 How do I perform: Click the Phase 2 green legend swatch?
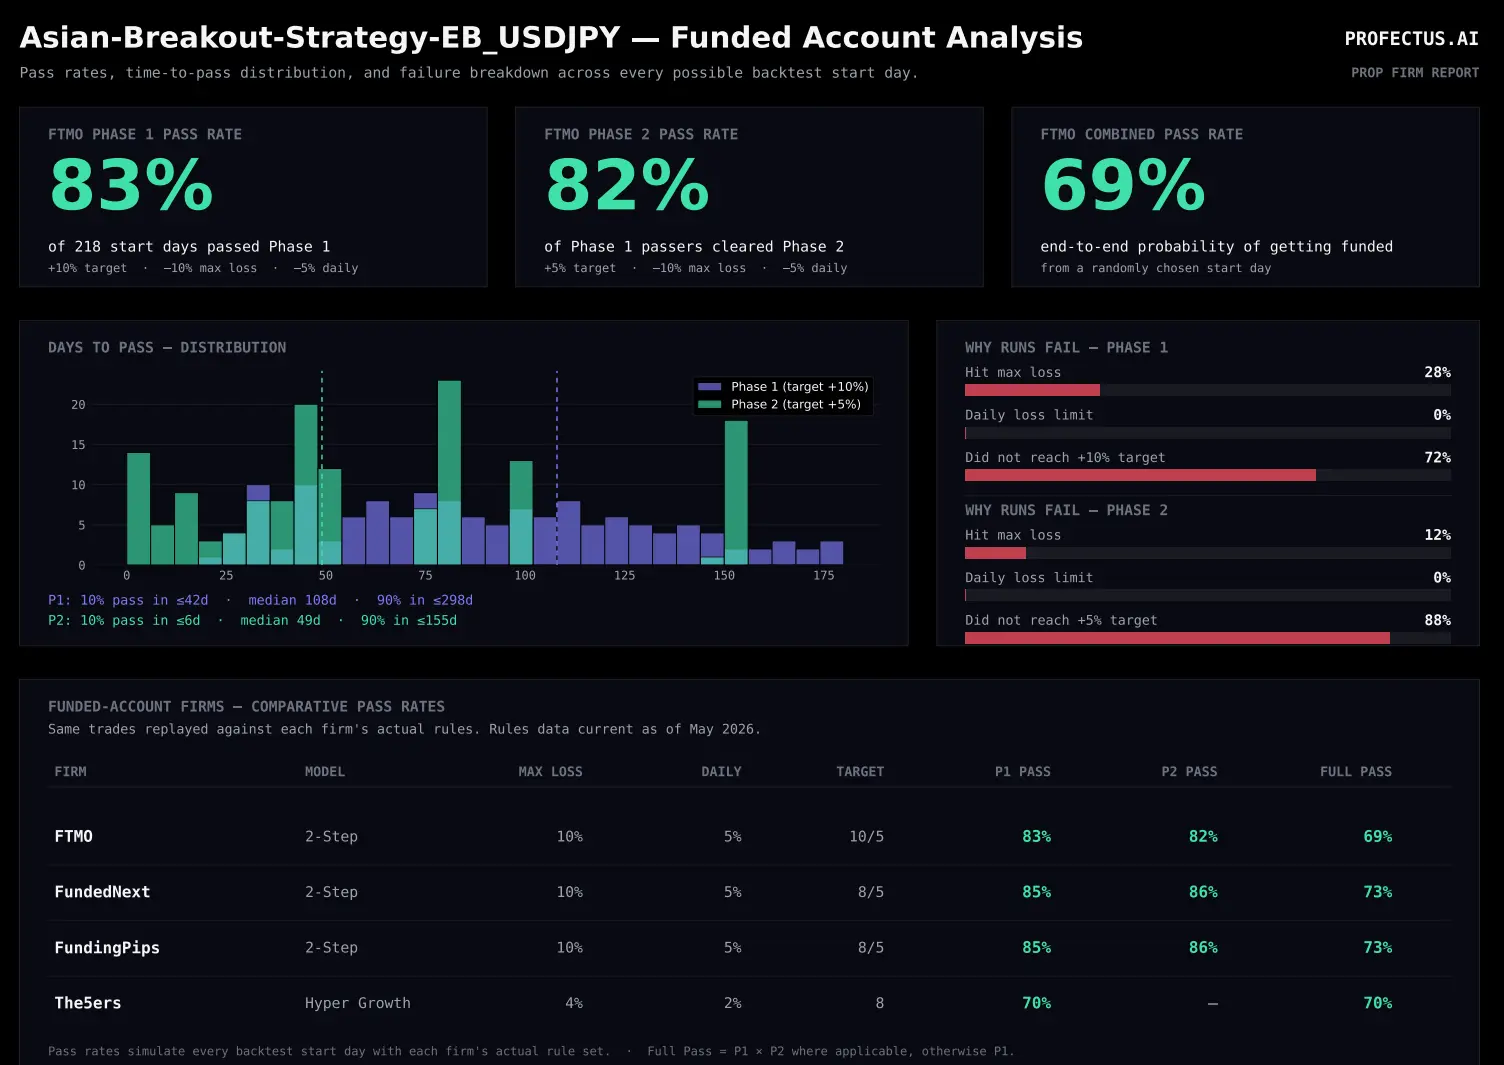[710, 405]
